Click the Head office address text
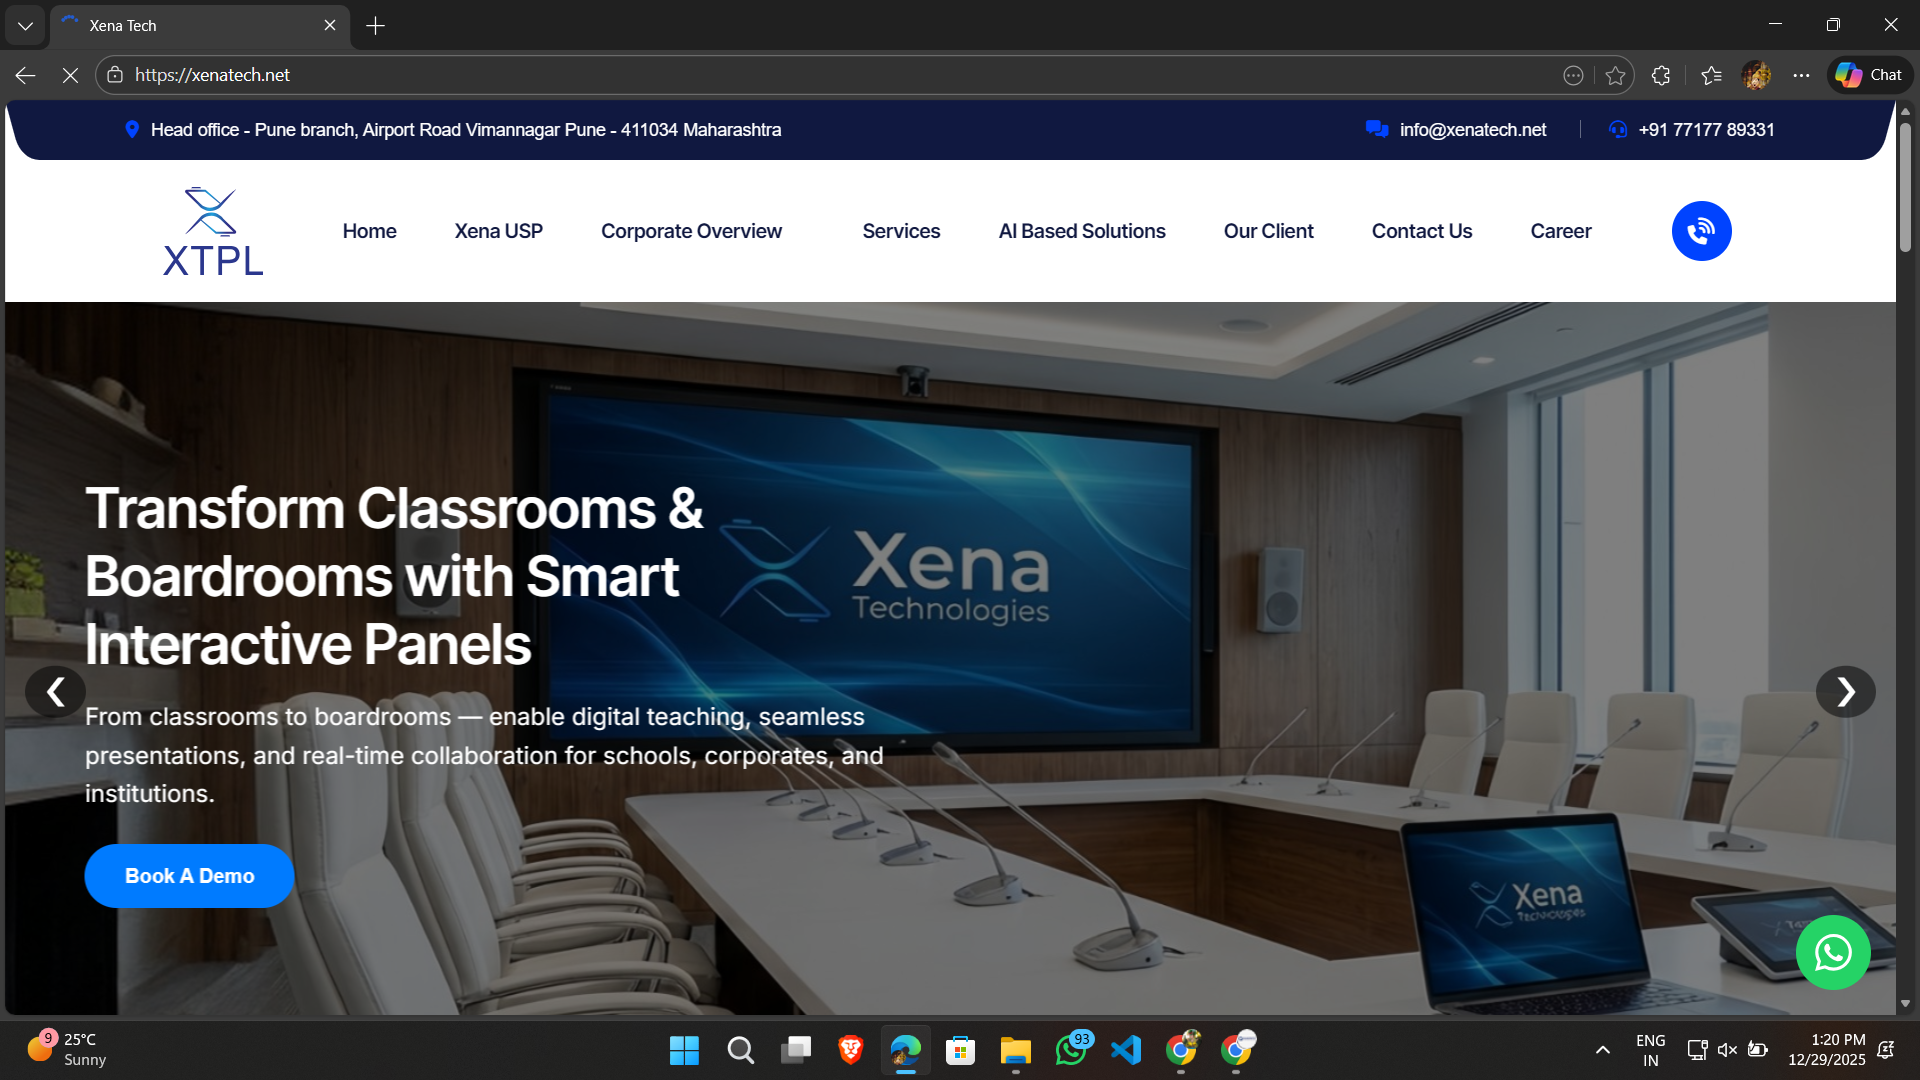 coord(466,130)
